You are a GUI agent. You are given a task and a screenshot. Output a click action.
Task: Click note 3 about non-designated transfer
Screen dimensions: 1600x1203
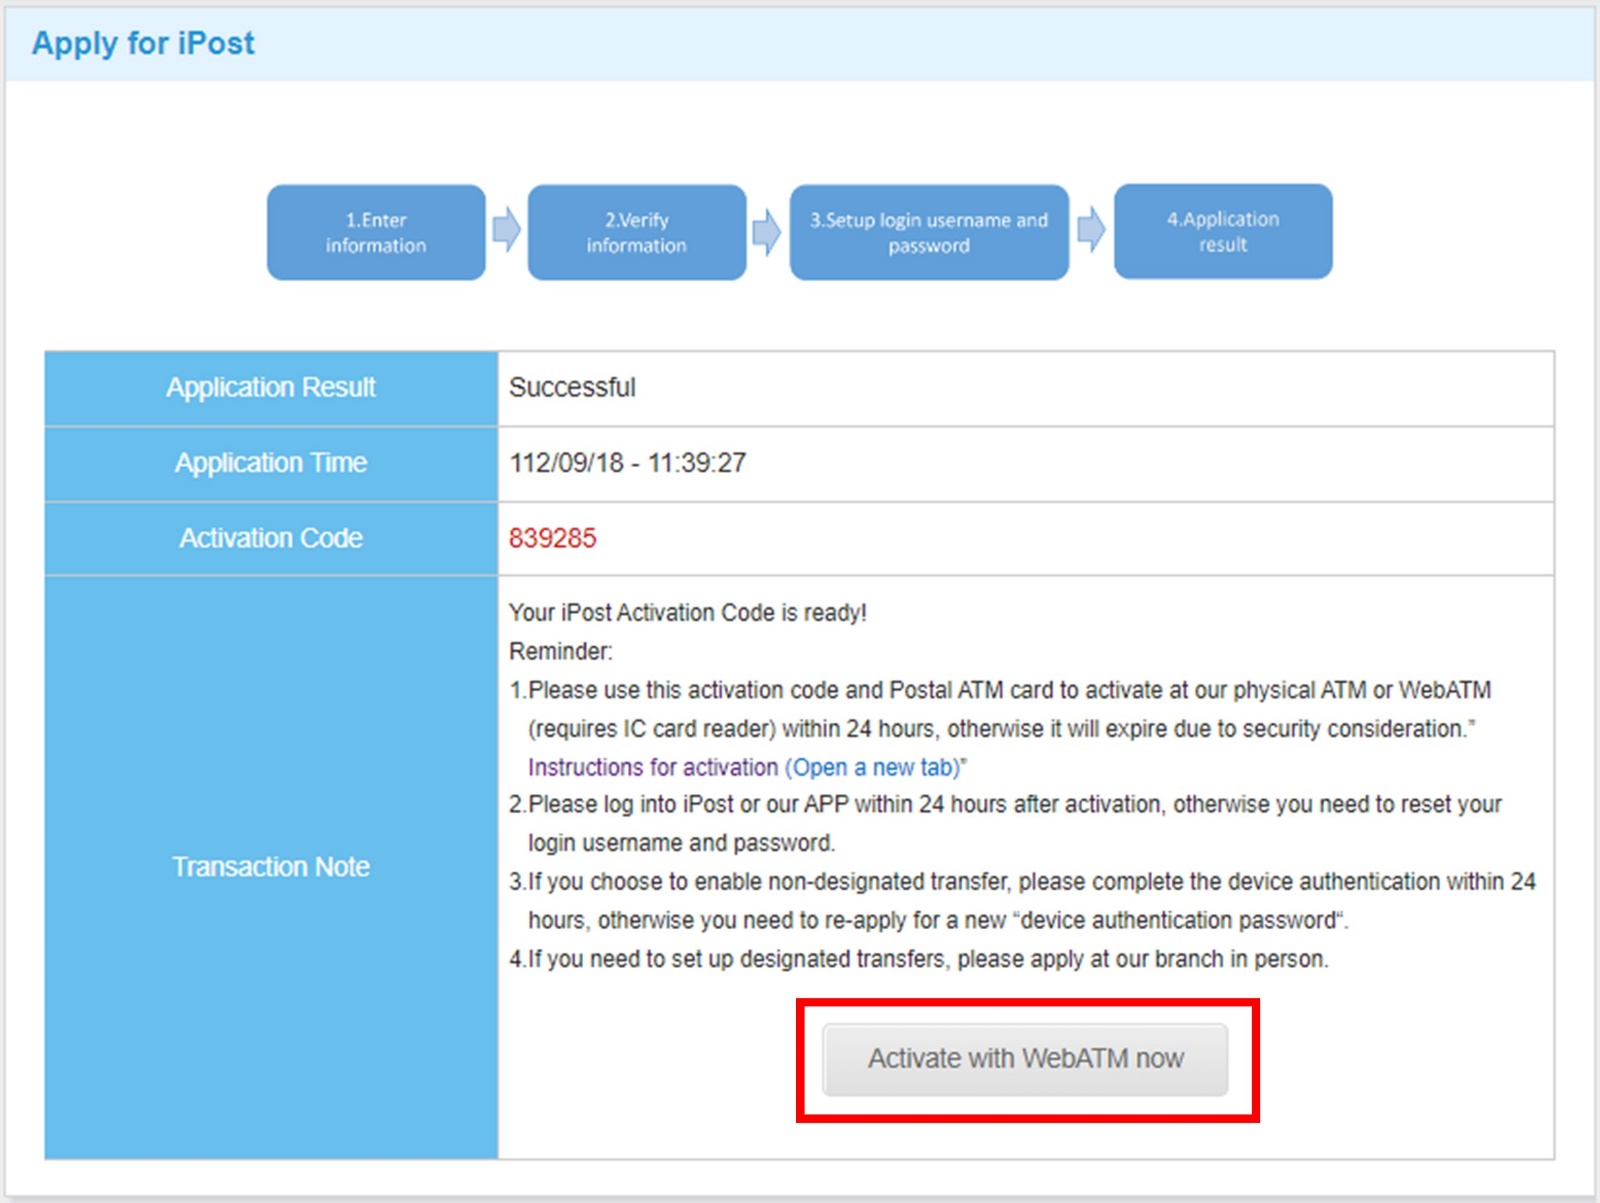(1022, 900)
